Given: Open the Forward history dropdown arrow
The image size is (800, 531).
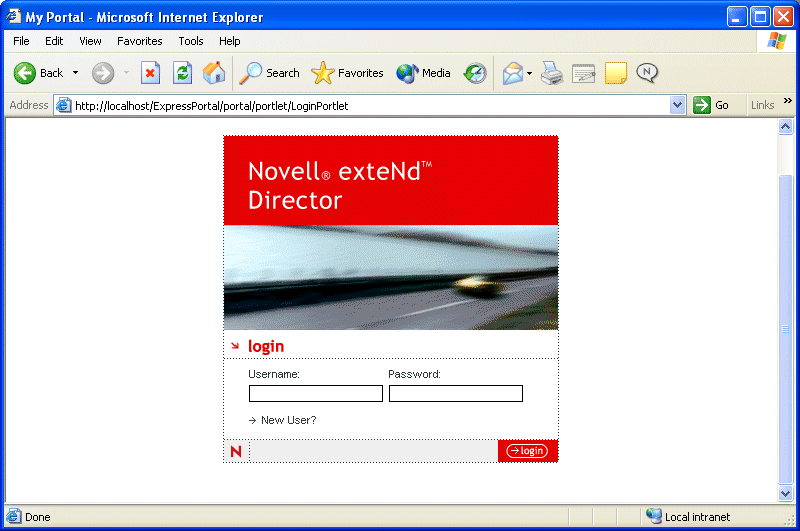Looking at the screenshot, I should click(x=126, y=73).
